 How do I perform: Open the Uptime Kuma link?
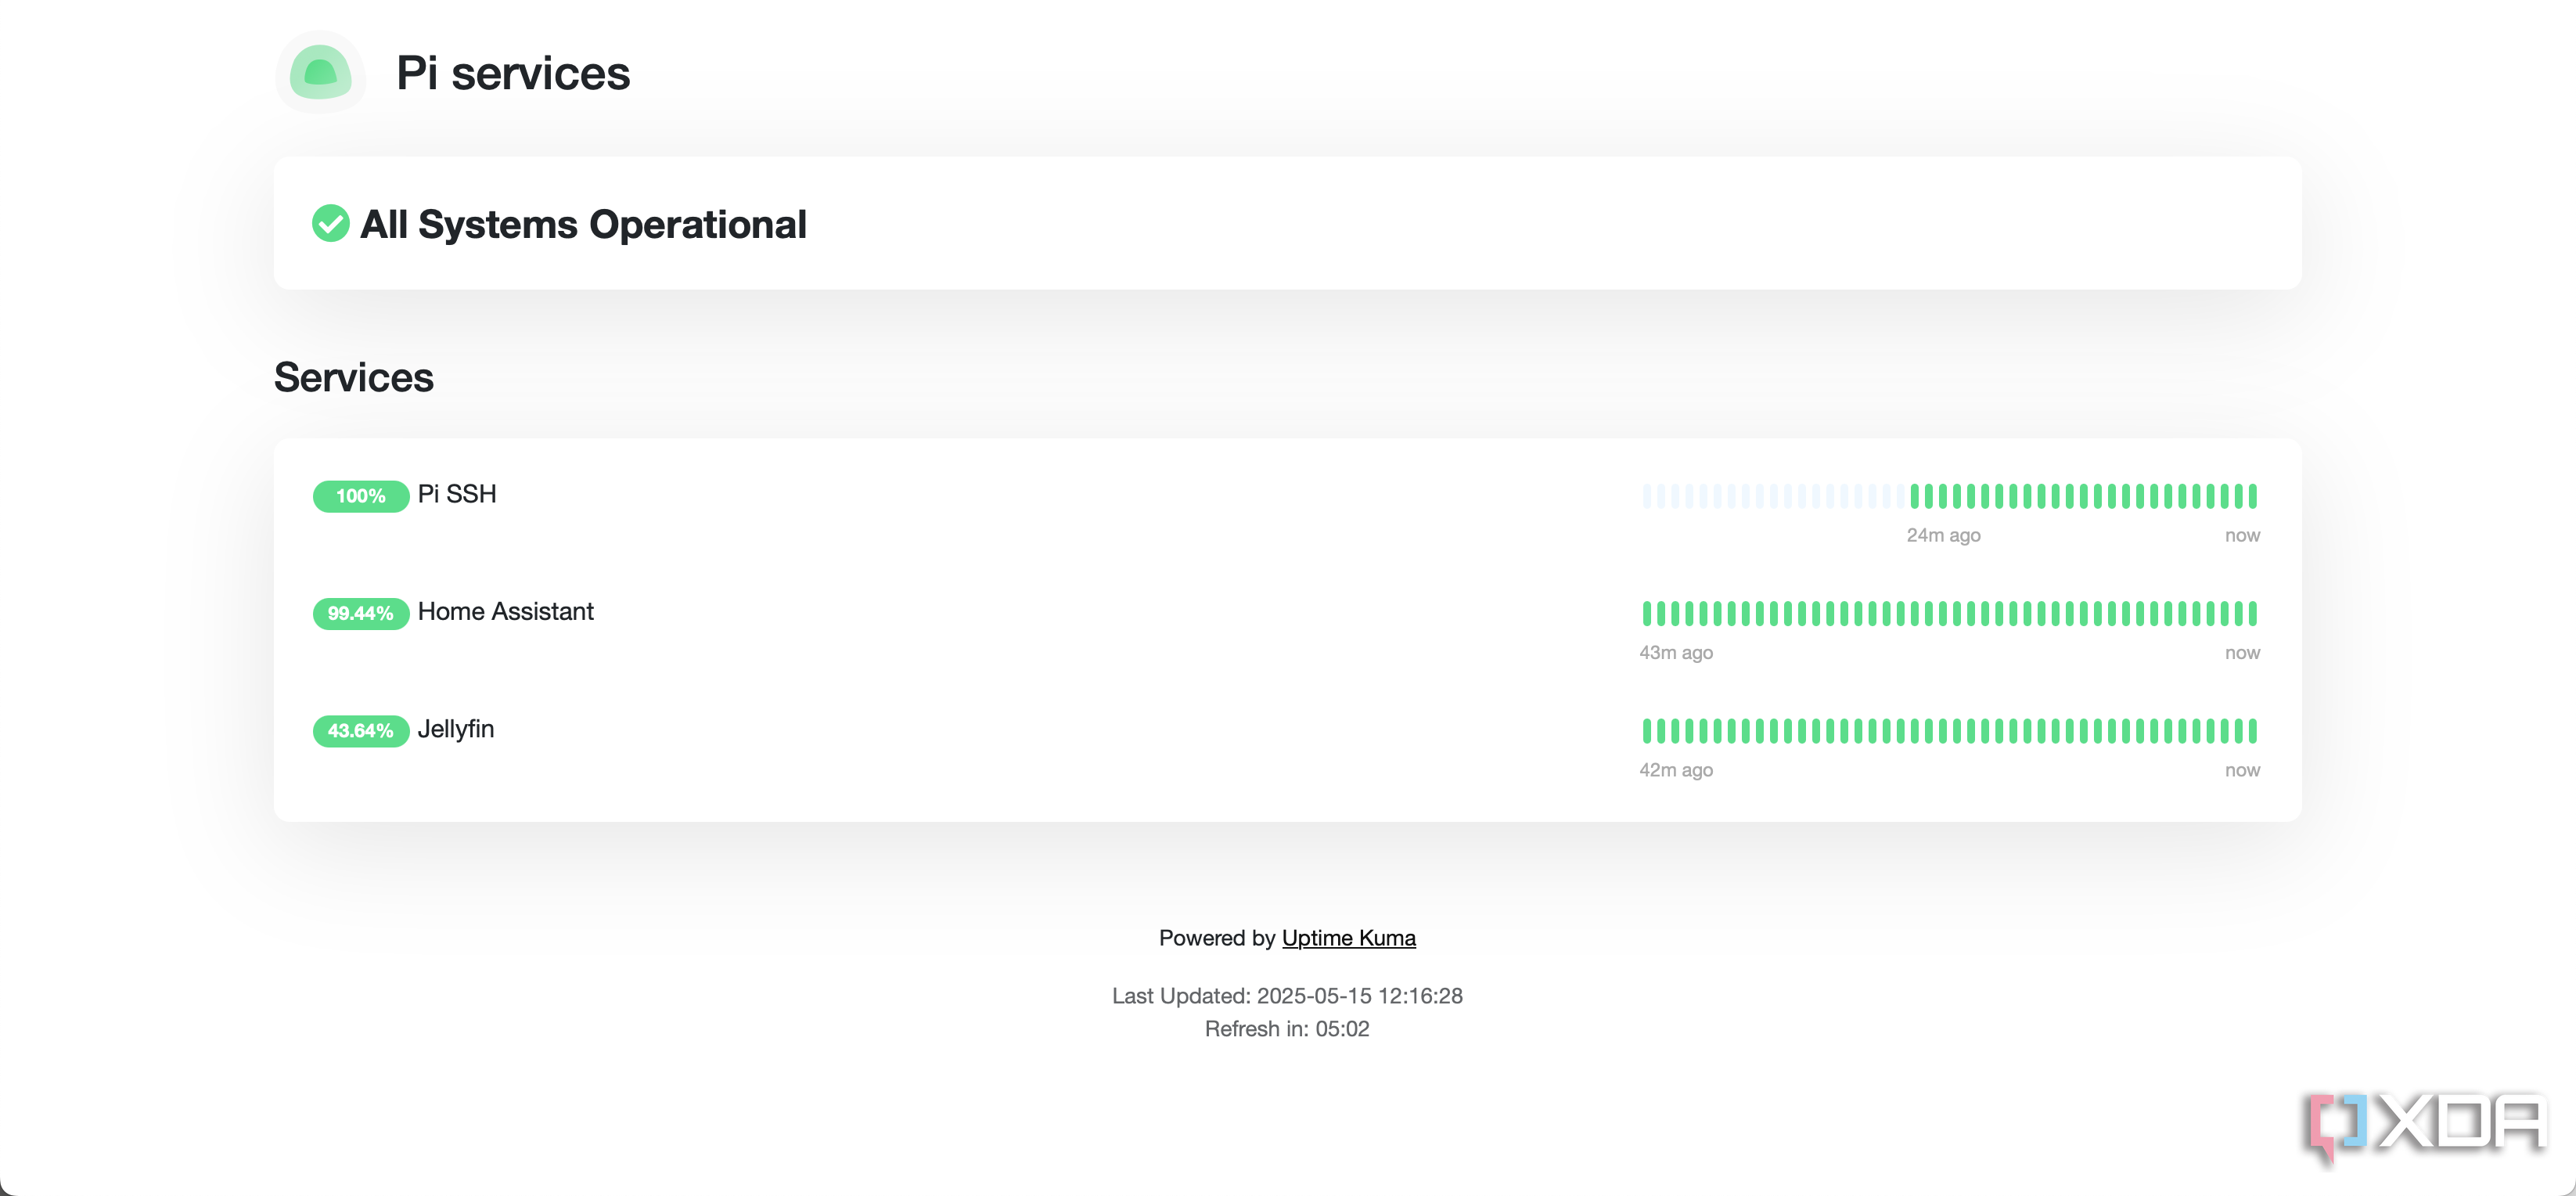click(1348, 938)
